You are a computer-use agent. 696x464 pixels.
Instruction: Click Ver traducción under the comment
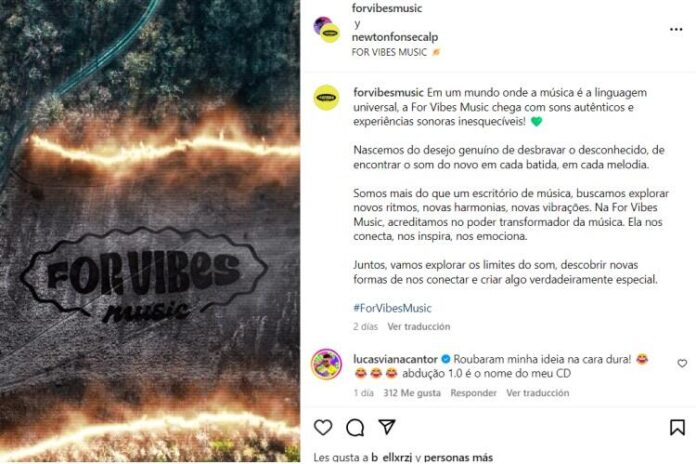(538, 393)
